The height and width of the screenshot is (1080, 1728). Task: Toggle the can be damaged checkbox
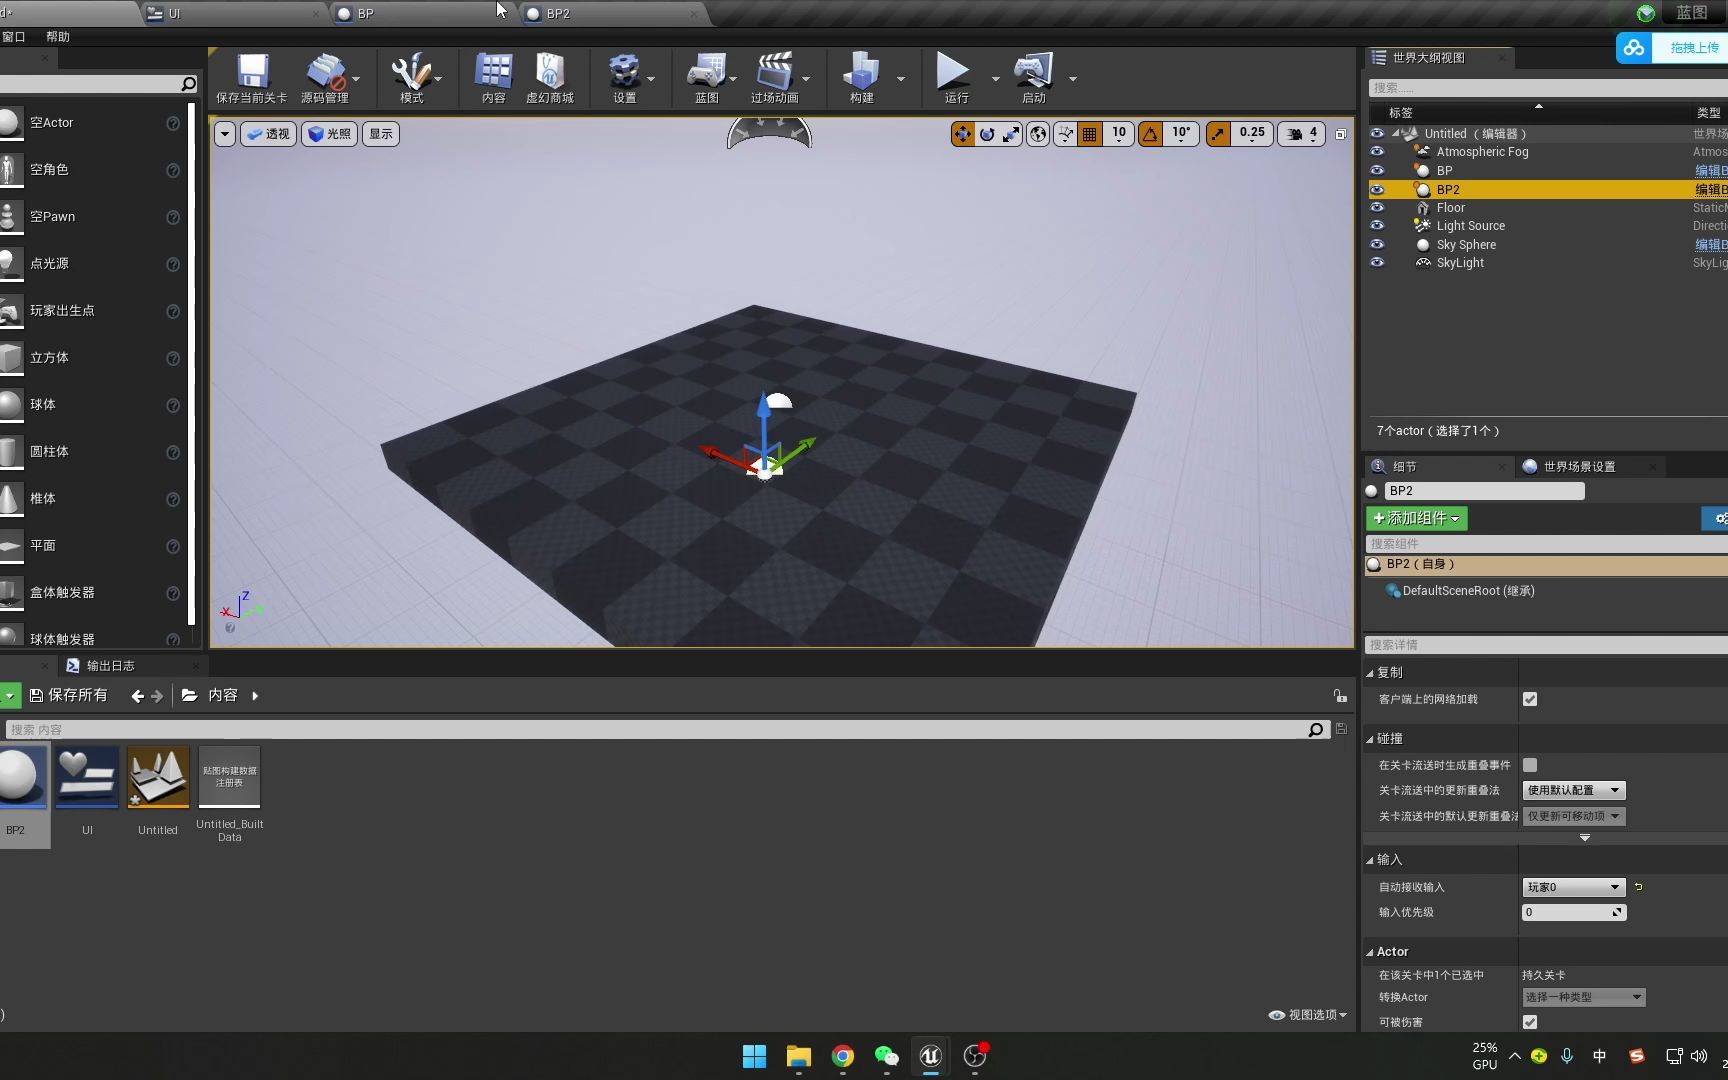tap(1530, 1022)
